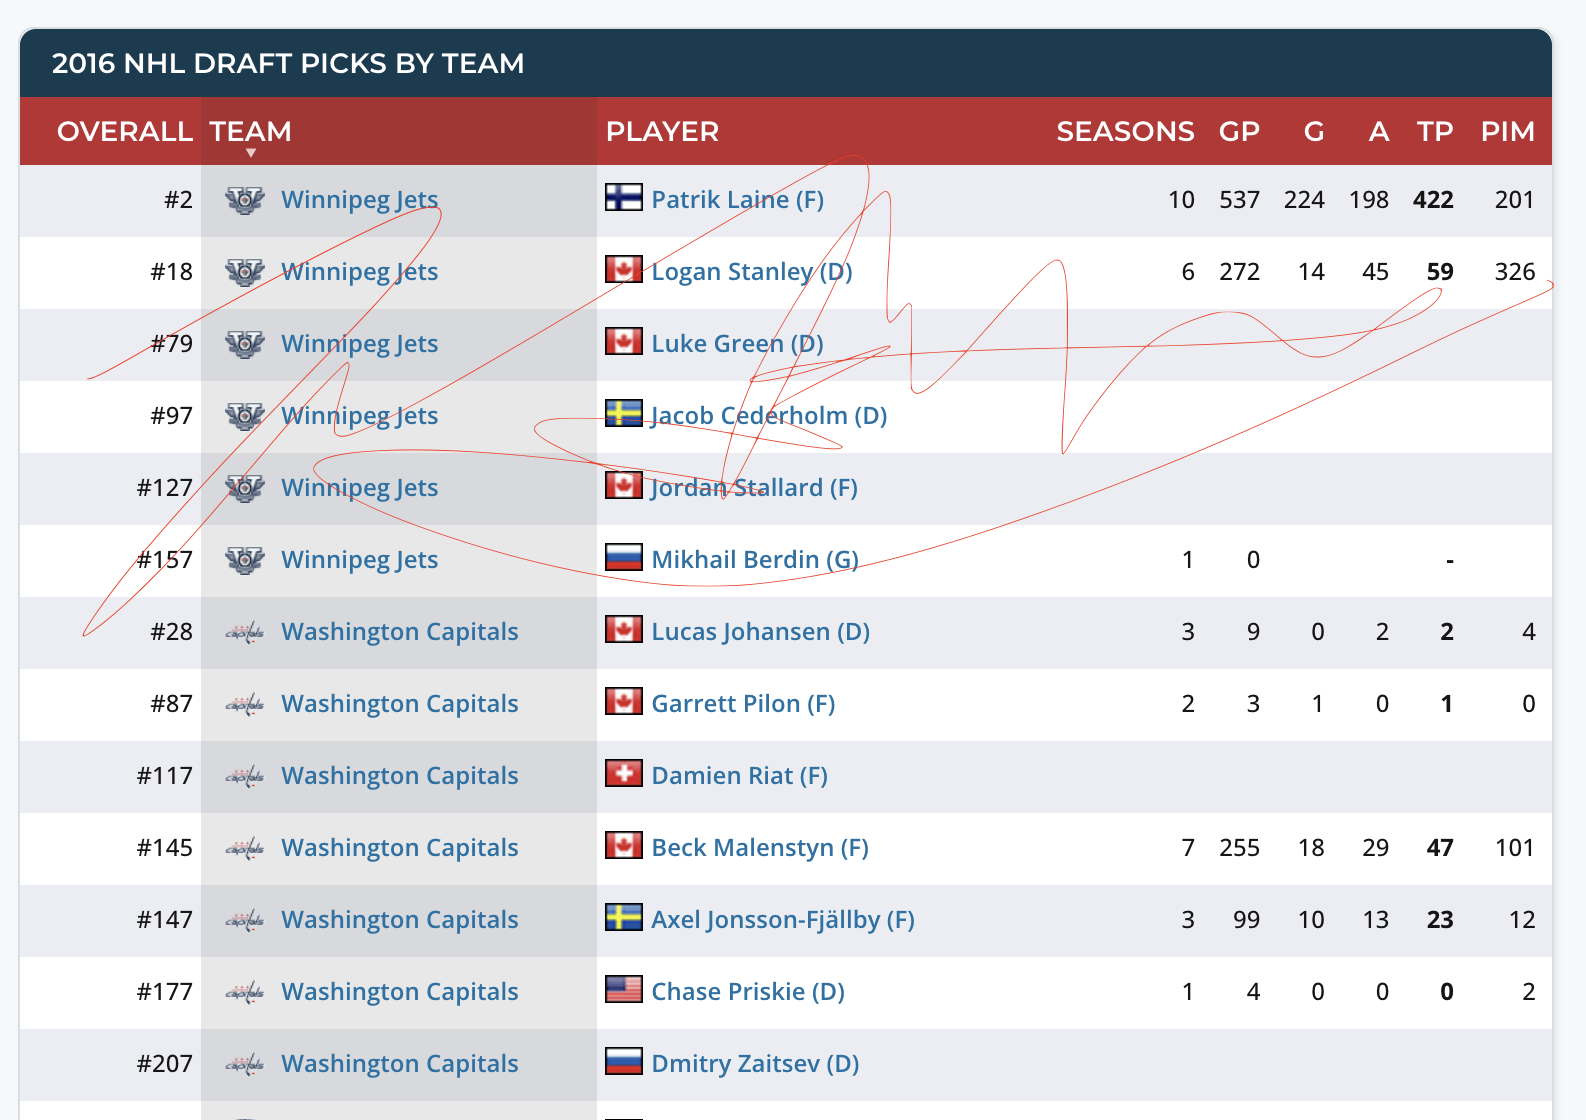Sort table by TP column header
The width and height of the screenshot is (1586, 1120).
(1434, 131)
